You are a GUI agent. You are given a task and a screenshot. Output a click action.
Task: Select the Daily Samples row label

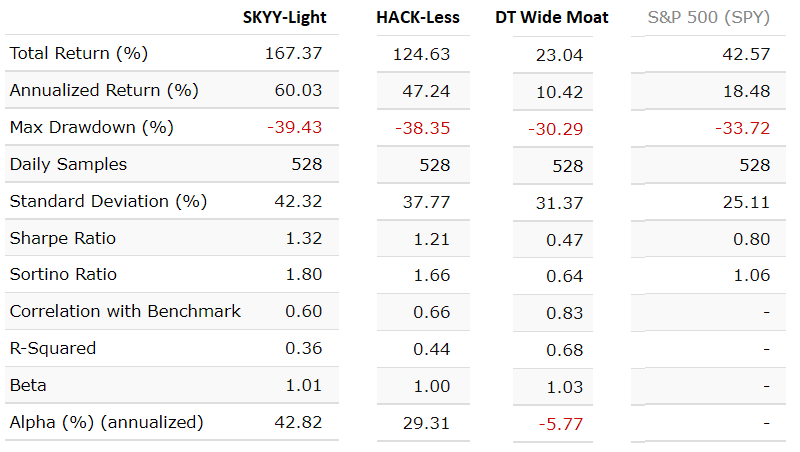coord(68,164)
